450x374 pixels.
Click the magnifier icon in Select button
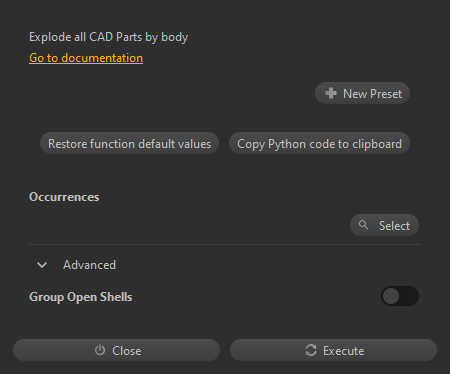(363, 225)
